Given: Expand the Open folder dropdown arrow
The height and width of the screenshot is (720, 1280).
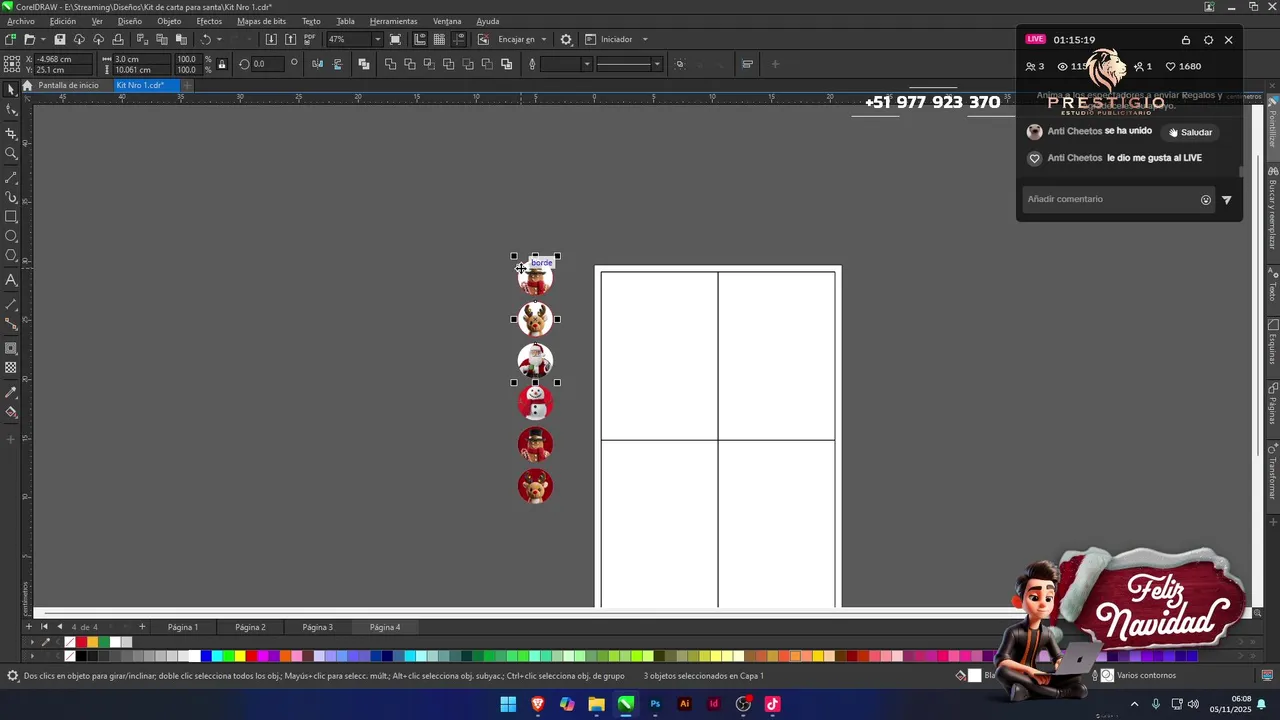Looking at the screenshot, I should point(43,39).
